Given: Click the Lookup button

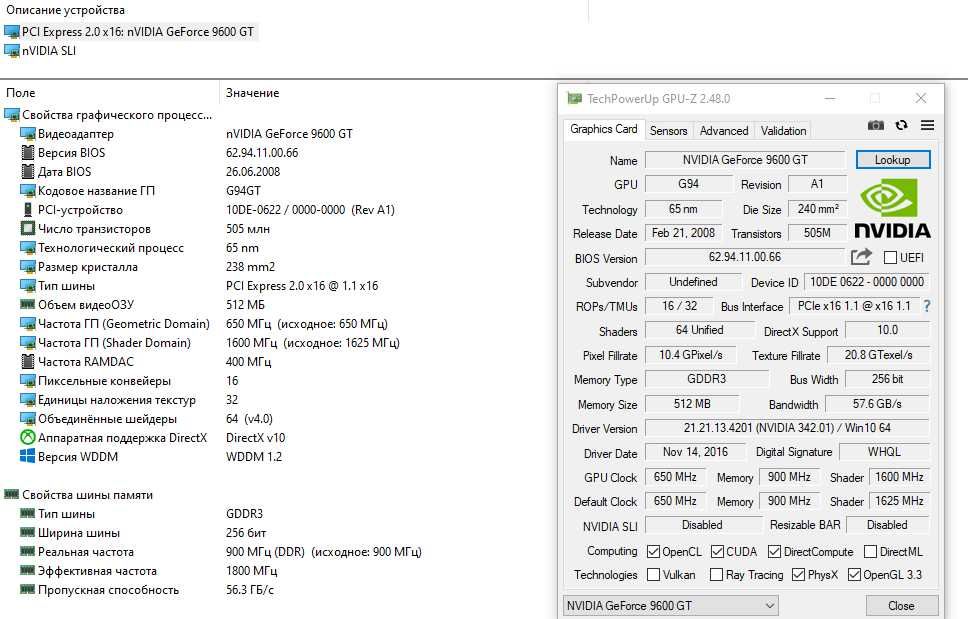Looking at the screenshot, I should click(893, 160).
